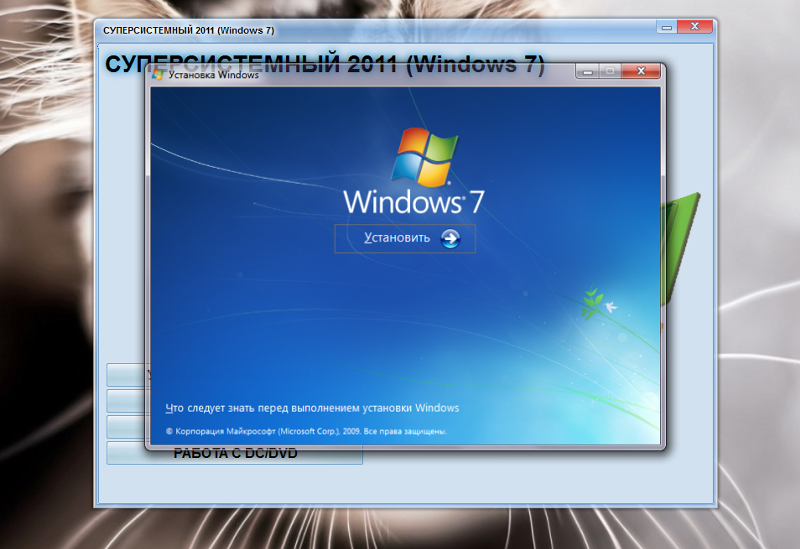
Task: Click the Установить install button
Action: click(405, 238)
